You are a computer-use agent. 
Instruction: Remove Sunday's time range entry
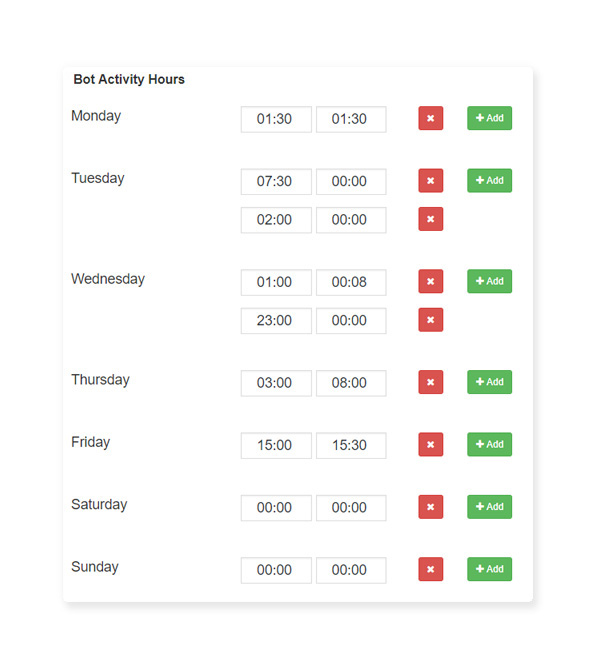click(x=430, y=569)
